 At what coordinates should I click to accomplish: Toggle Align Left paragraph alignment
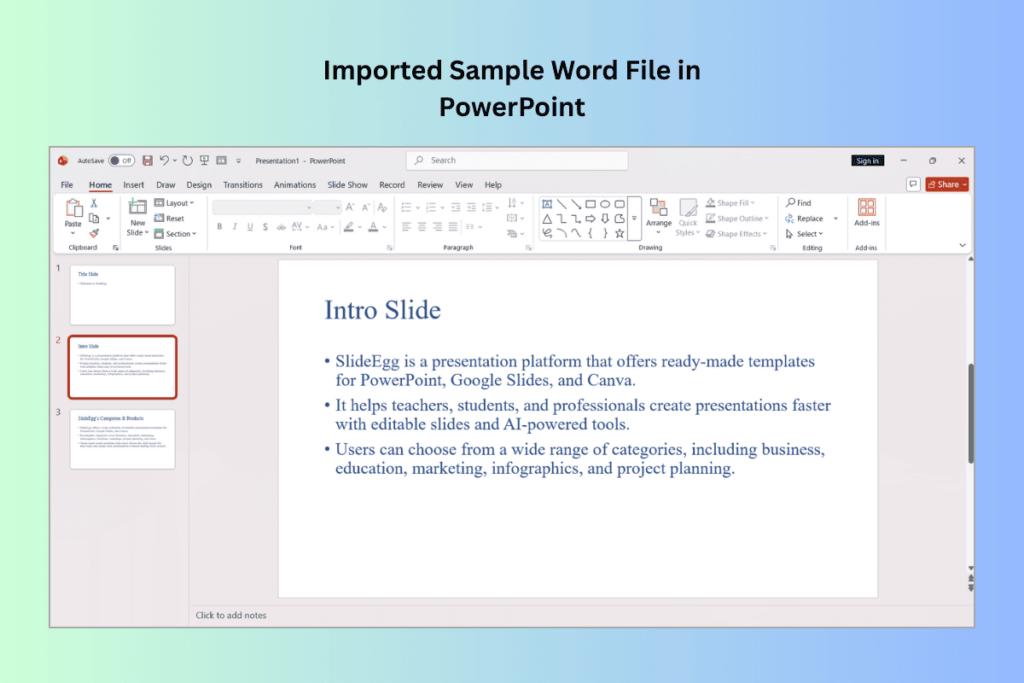[406, 227]
